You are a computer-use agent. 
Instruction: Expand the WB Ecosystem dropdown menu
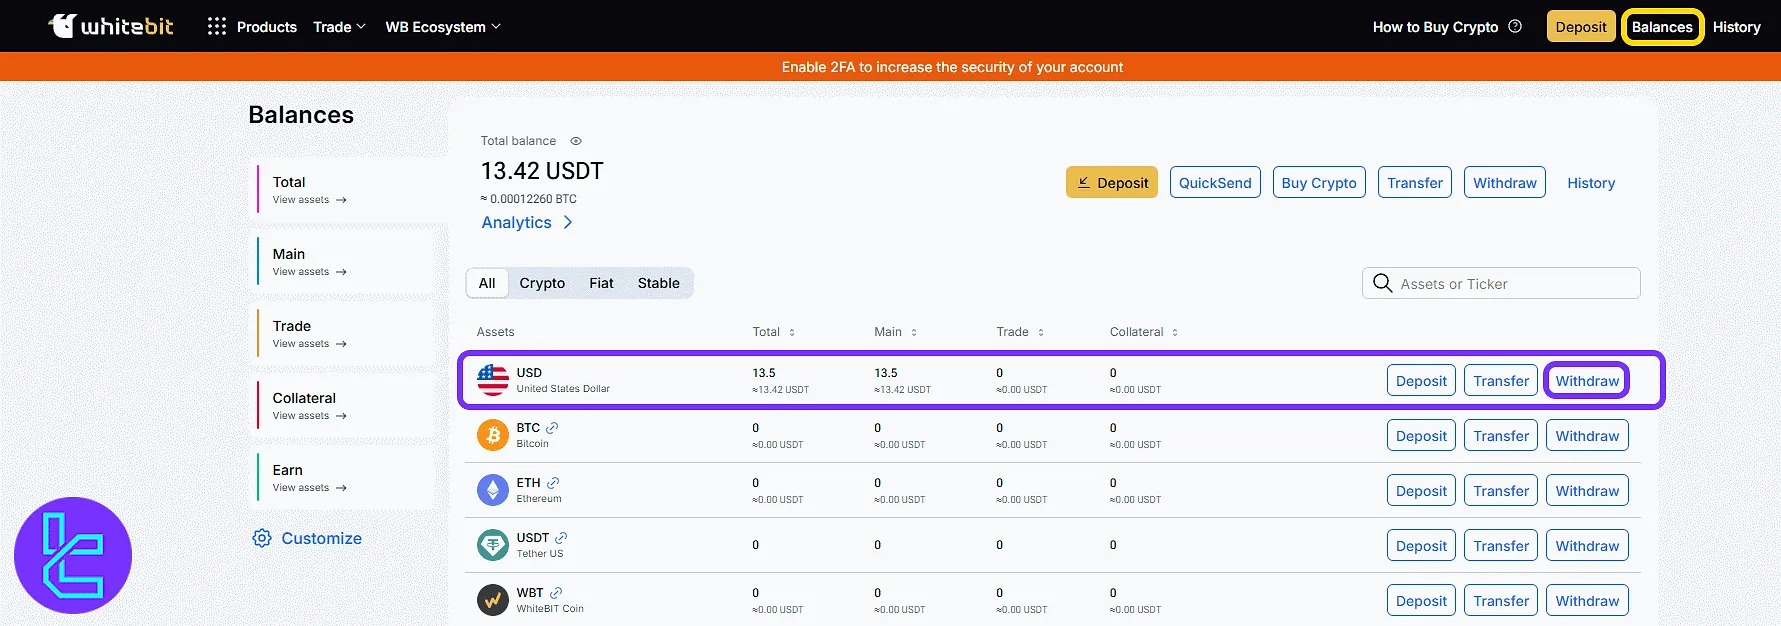click(443, 27)
